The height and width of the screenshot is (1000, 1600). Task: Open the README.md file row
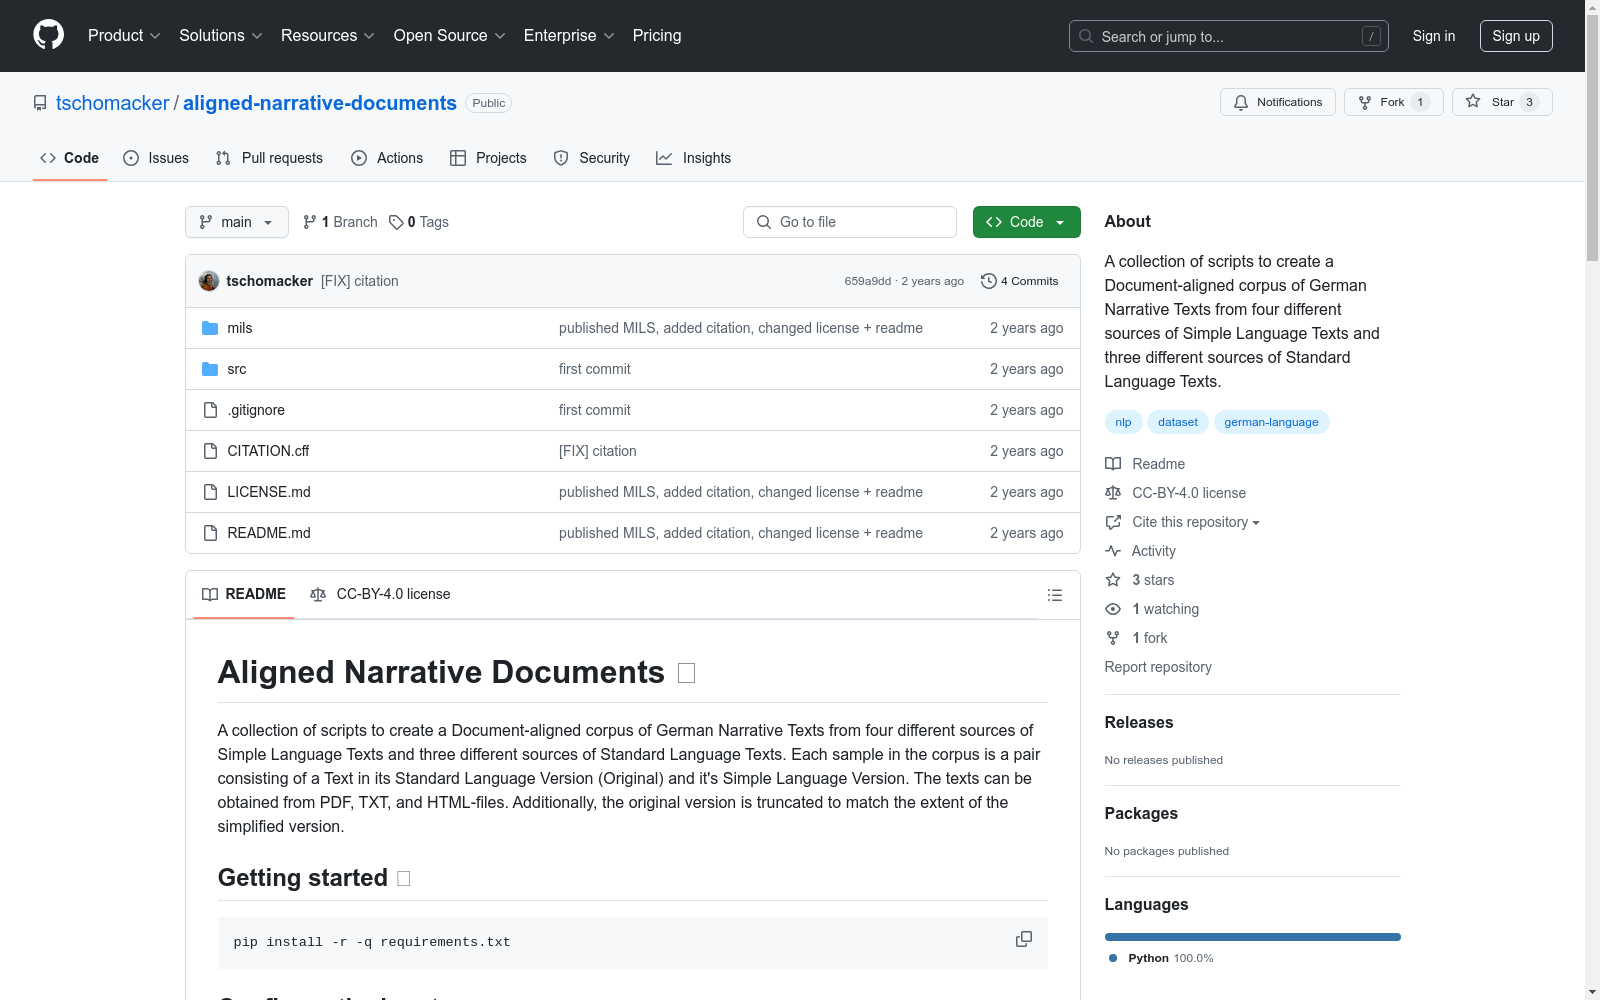point(632,533)
